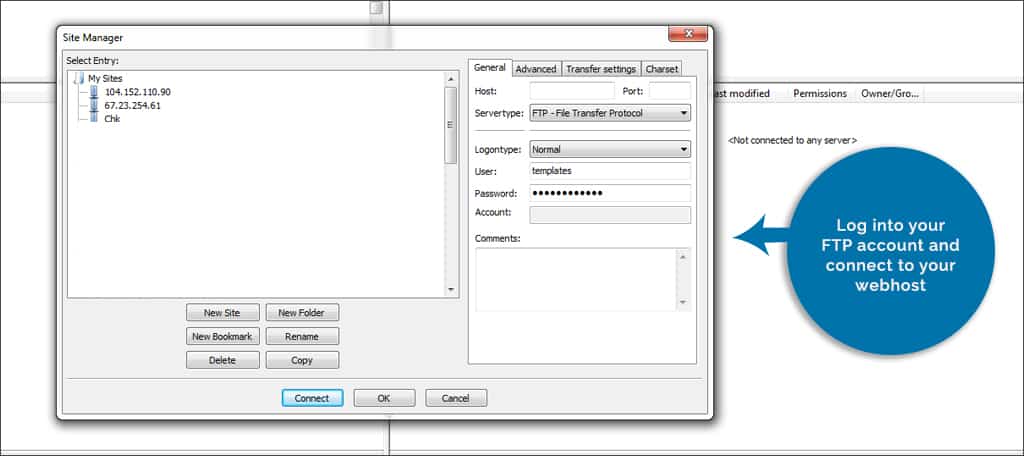Click the User field containing templates
Screen dimensions: 1024x456
[x=610, y=171]
